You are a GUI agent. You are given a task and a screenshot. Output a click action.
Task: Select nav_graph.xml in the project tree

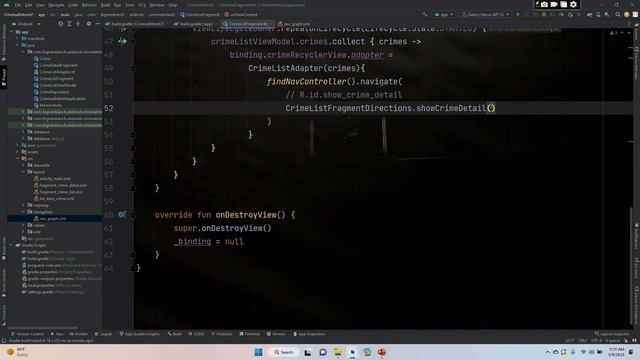click(x=52, y=219)
